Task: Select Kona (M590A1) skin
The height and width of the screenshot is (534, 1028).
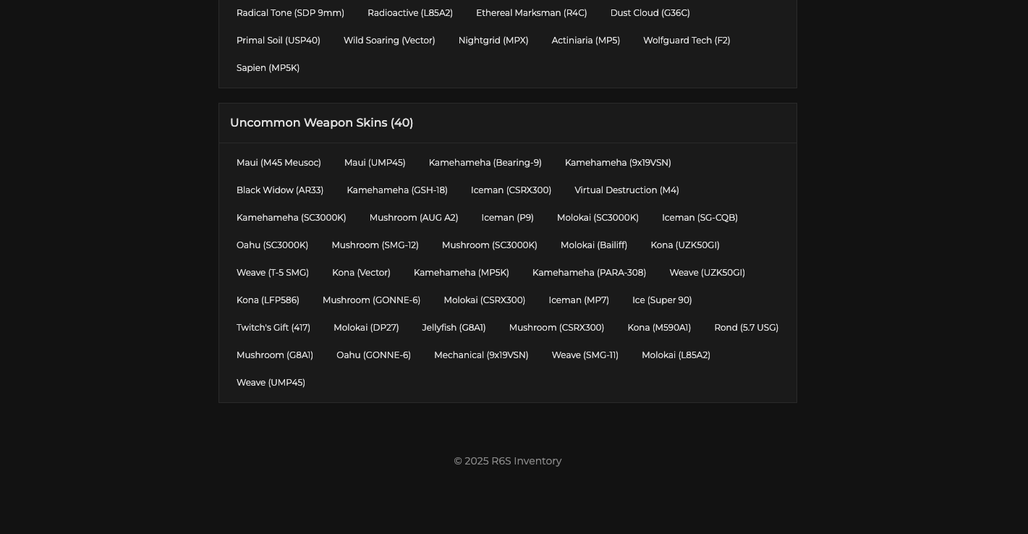Action: (x=659, y=328)
